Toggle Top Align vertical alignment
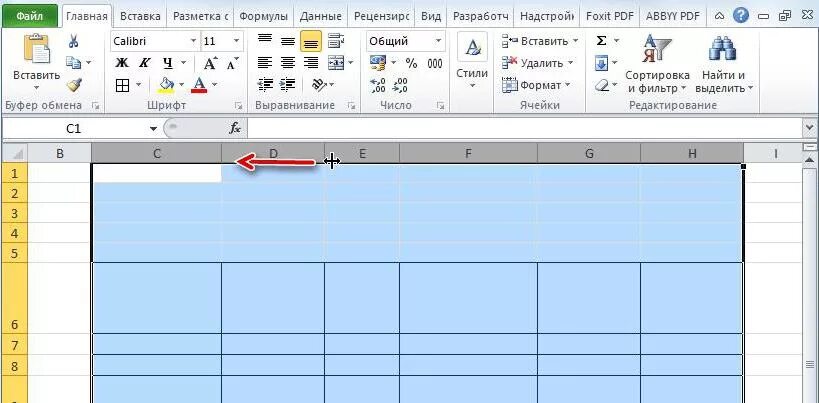The width and height of the screenshot is (819, 403). (265, 41)
